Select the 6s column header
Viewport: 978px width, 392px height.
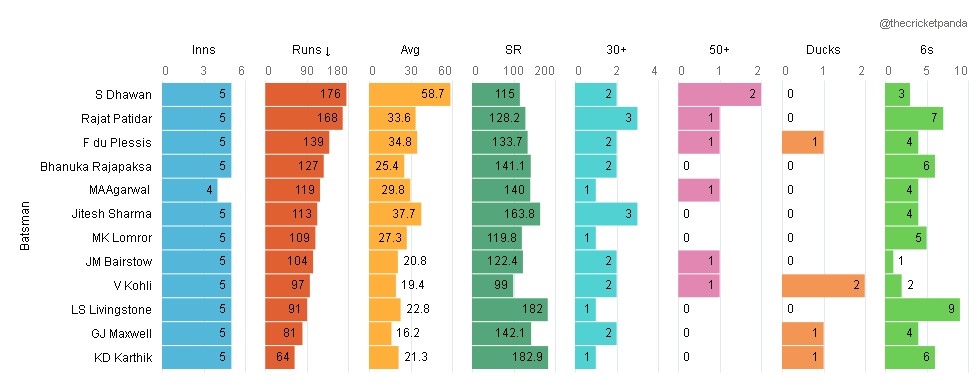tap(926, 50)
